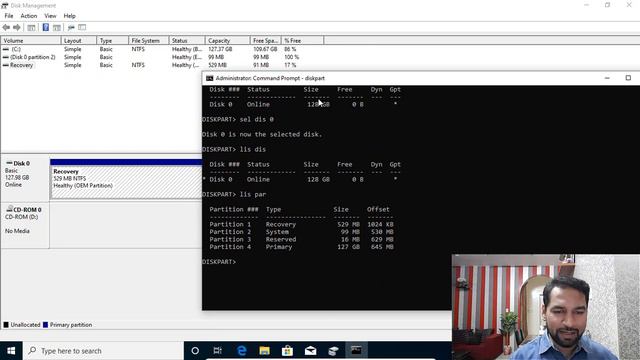
Task: Maximize the Command Prompt diskpart window
Action: 628,78
